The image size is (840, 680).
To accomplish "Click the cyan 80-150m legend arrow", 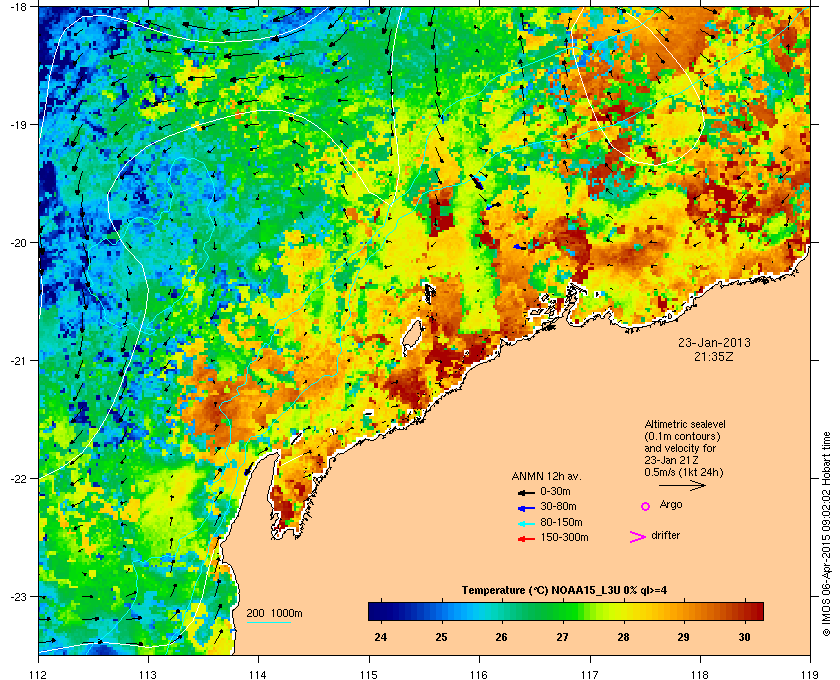I will tap(526, 524).
